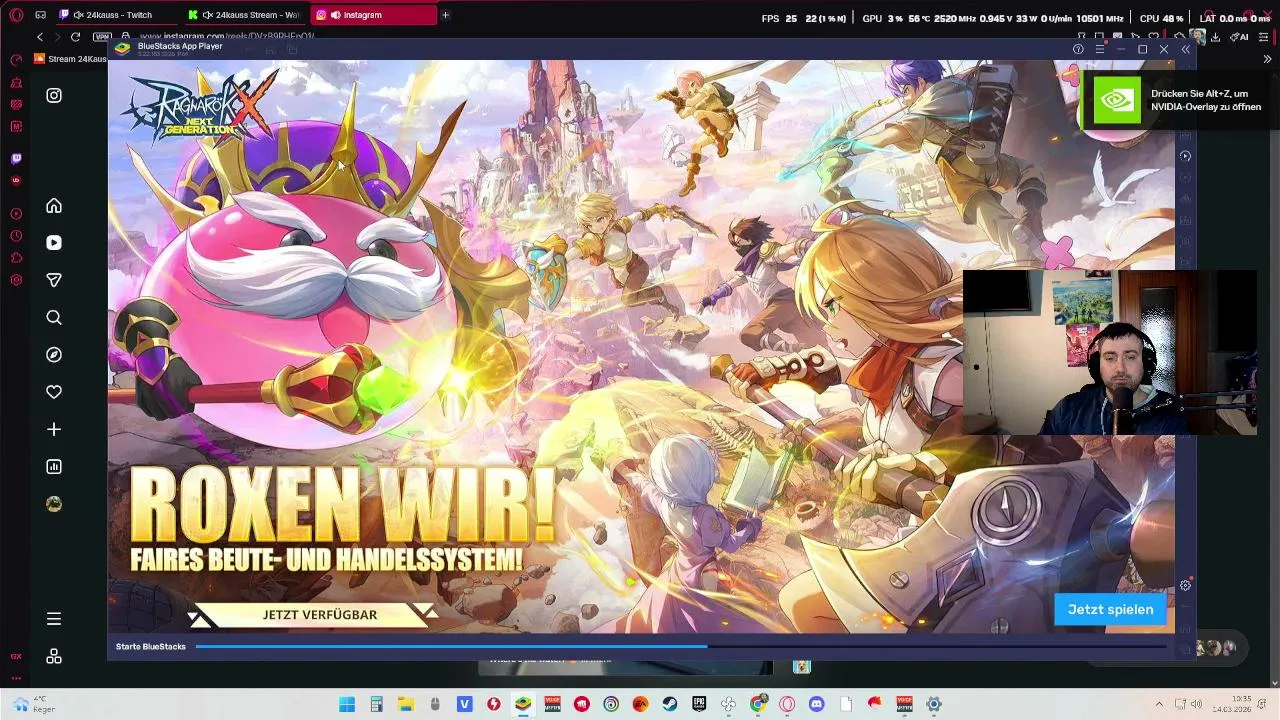The height and width of the screenshot is (720, 1280).
Task: Open Instagram Search magnifier icon
Action: [54, 318]
